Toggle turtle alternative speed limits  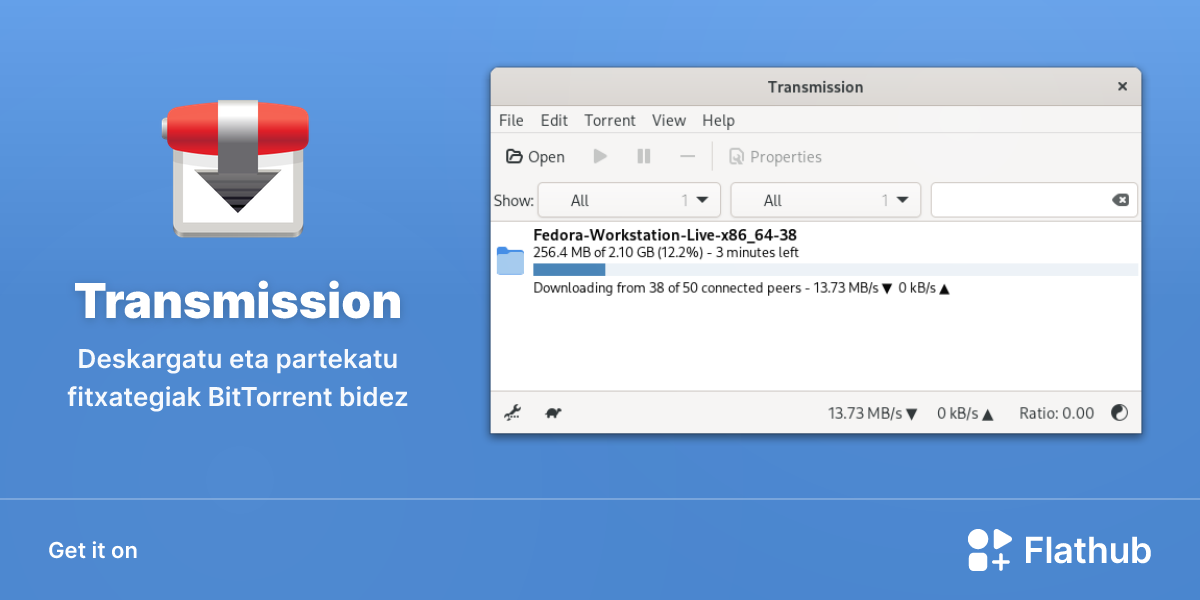551,412
